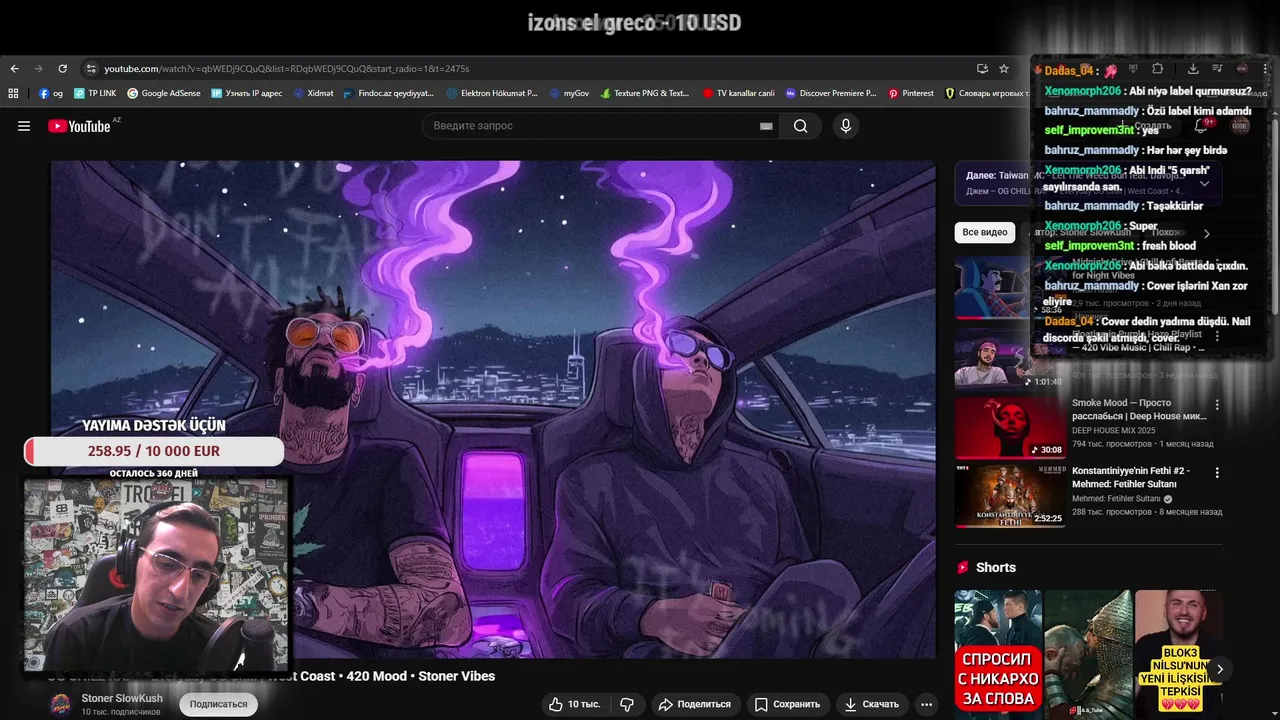
Task: Open the TP LINK bookmark
Action: coord(94,93)
